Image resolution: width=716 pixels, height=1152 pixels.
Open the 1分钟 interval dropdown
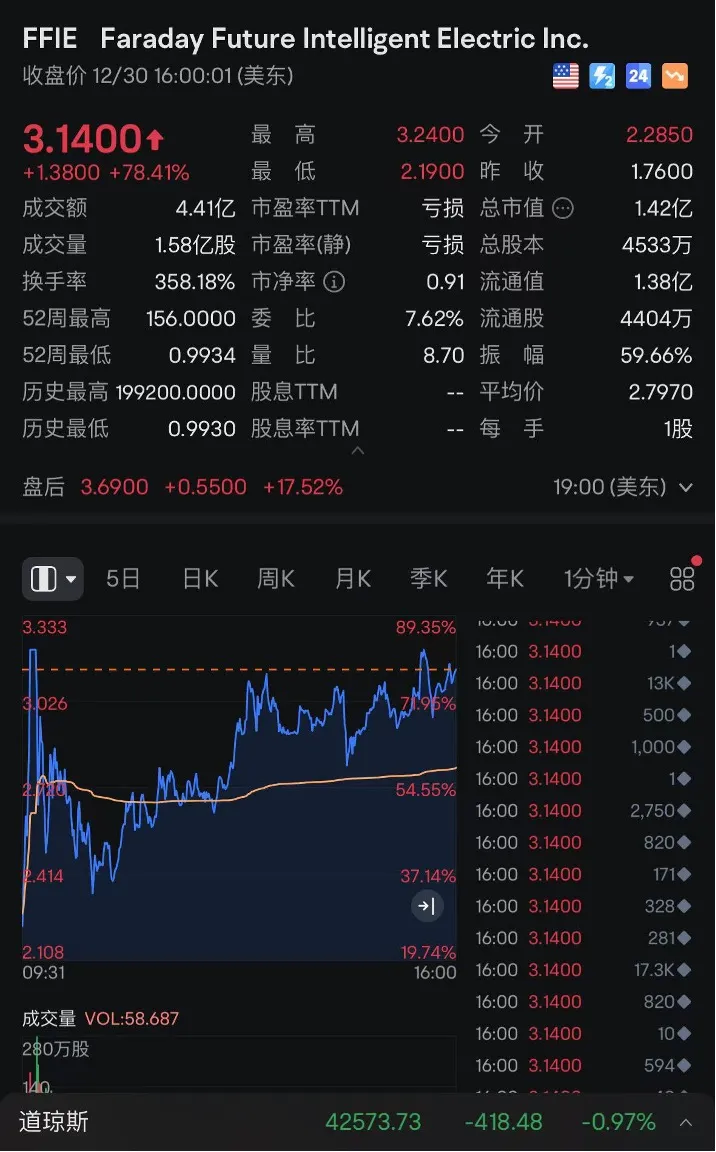[599, 579]
